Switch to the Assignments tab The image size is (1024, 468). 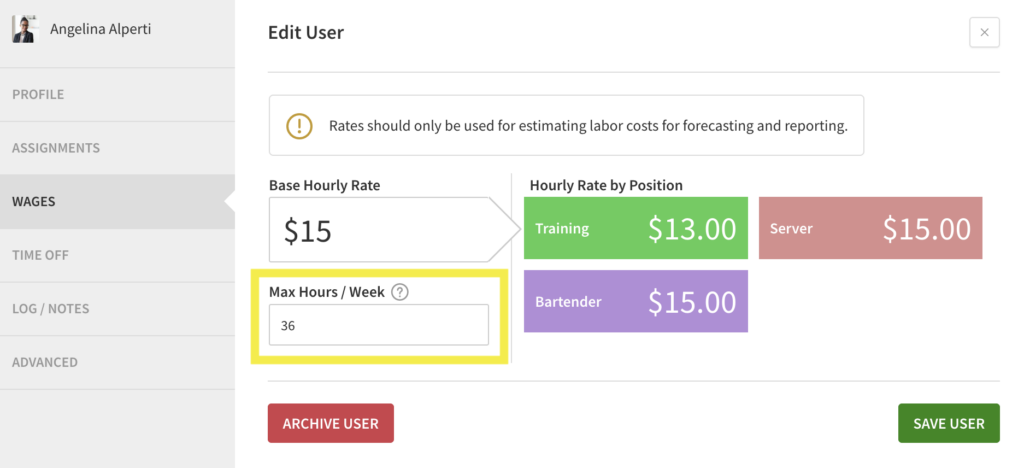point(56,148)
